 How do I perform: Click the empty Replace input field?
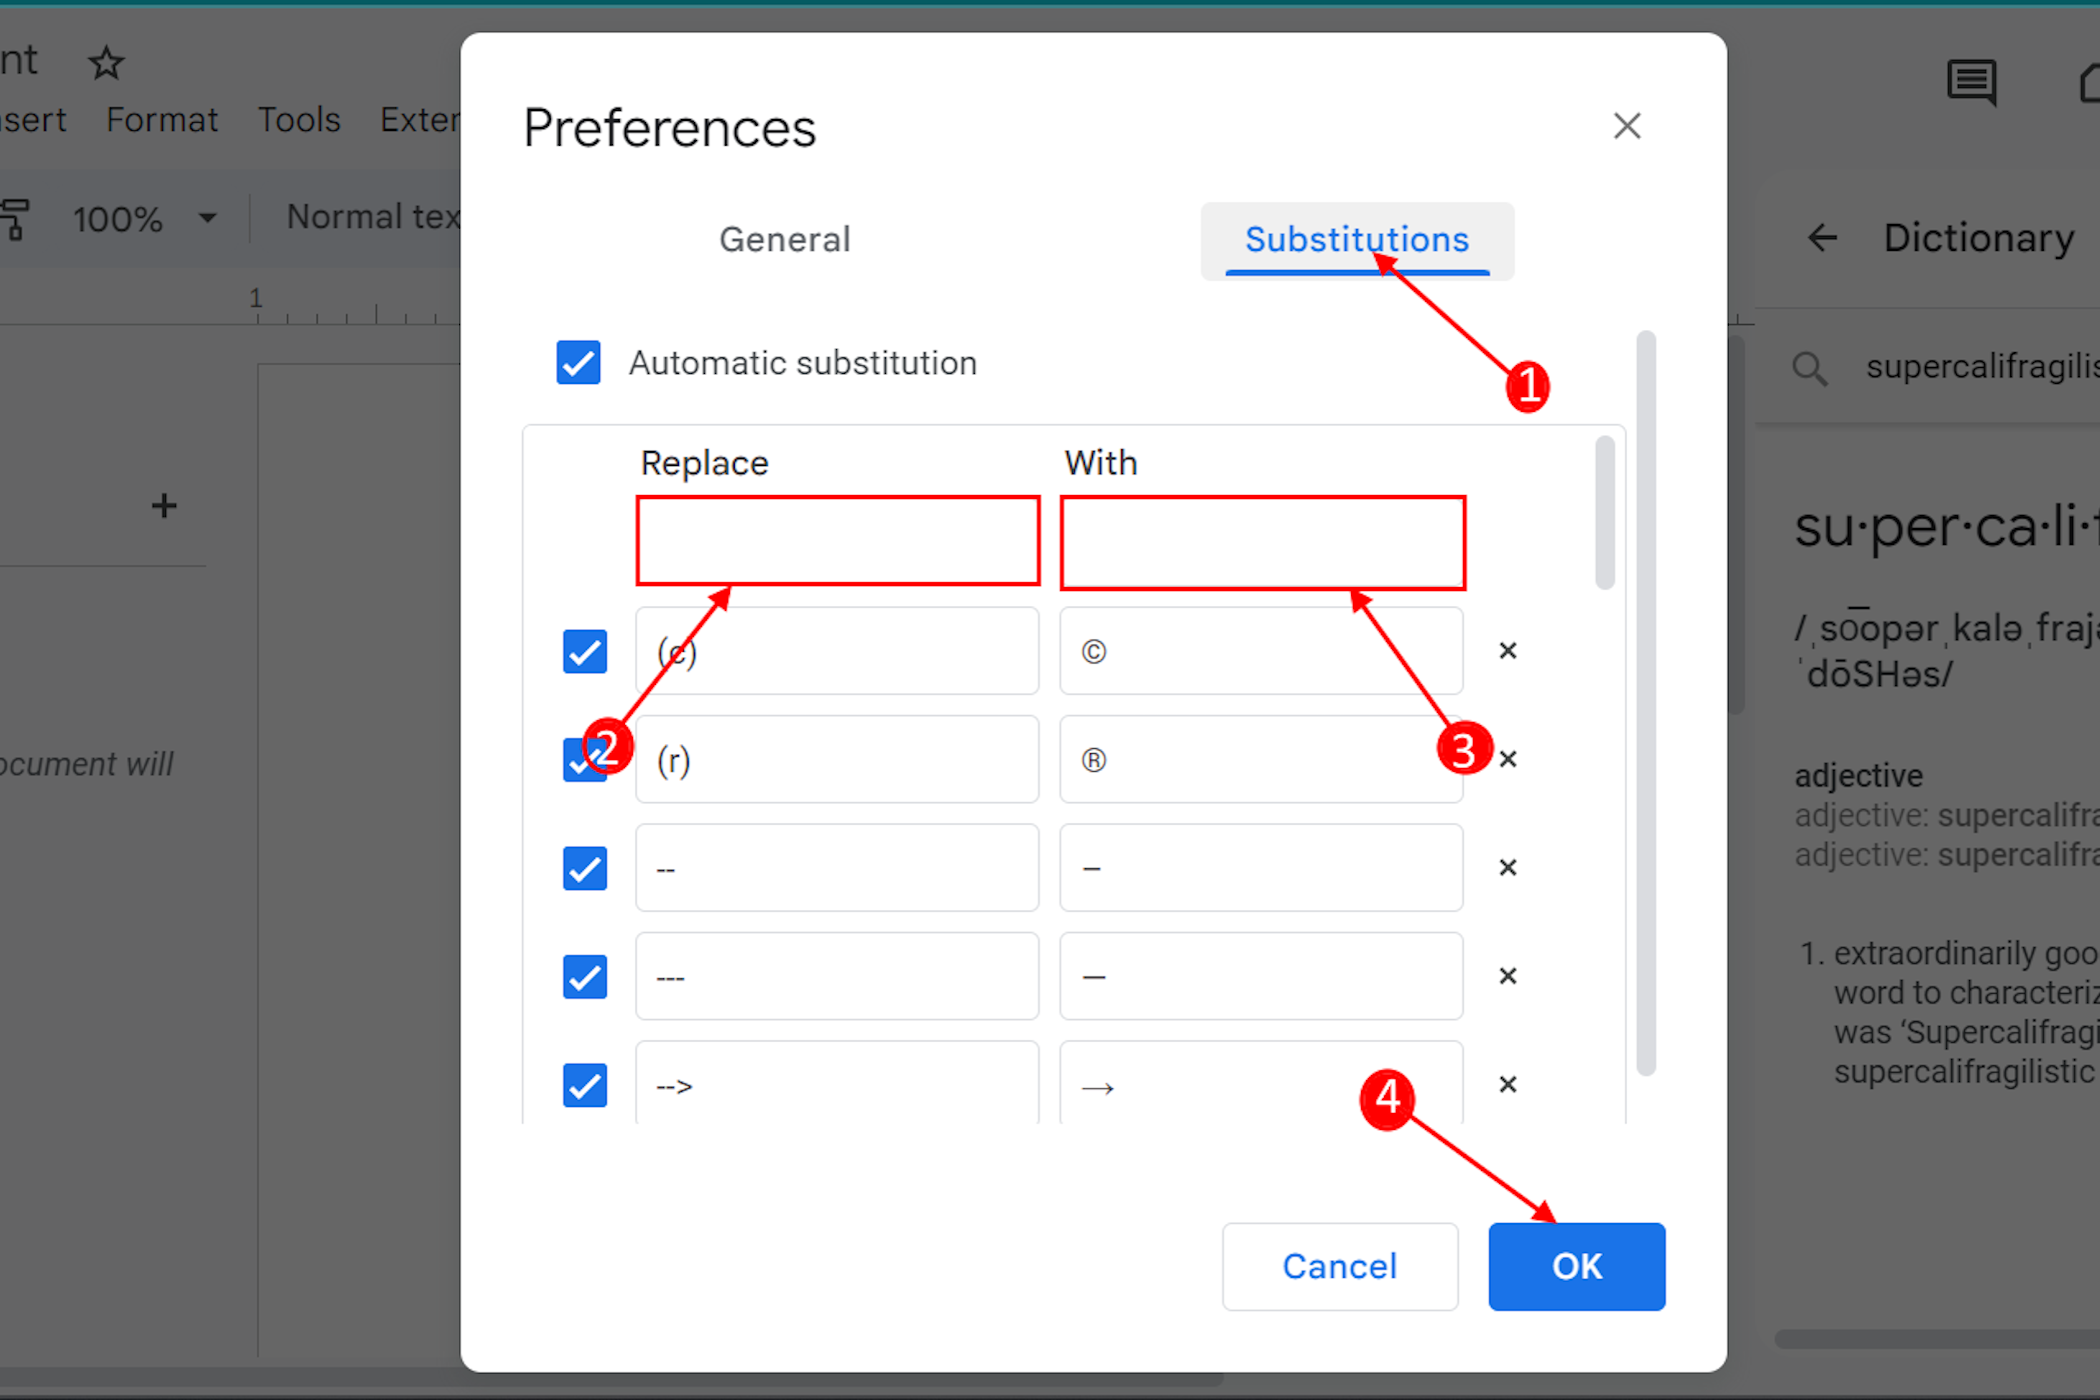pos(838,541)
